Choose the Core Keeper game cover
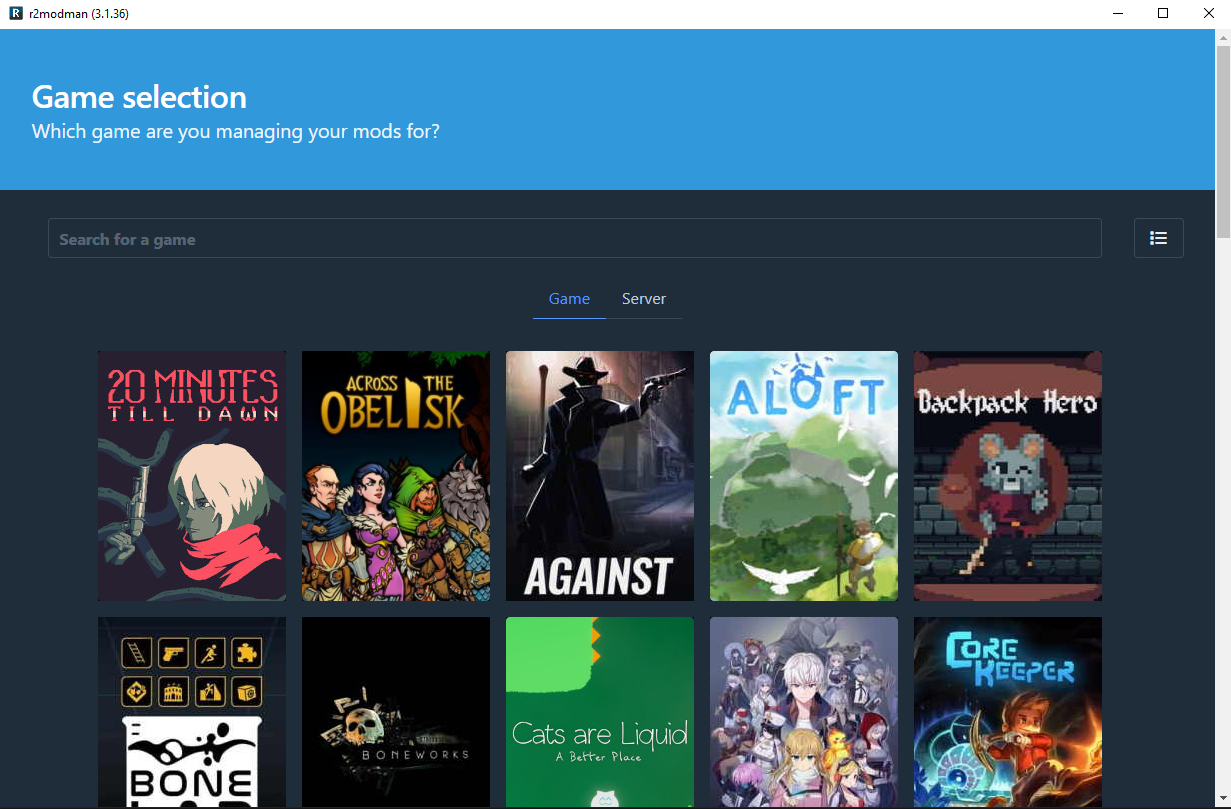The width and height of the screenshot is (1231, 809). click(x=1008, y=712)
